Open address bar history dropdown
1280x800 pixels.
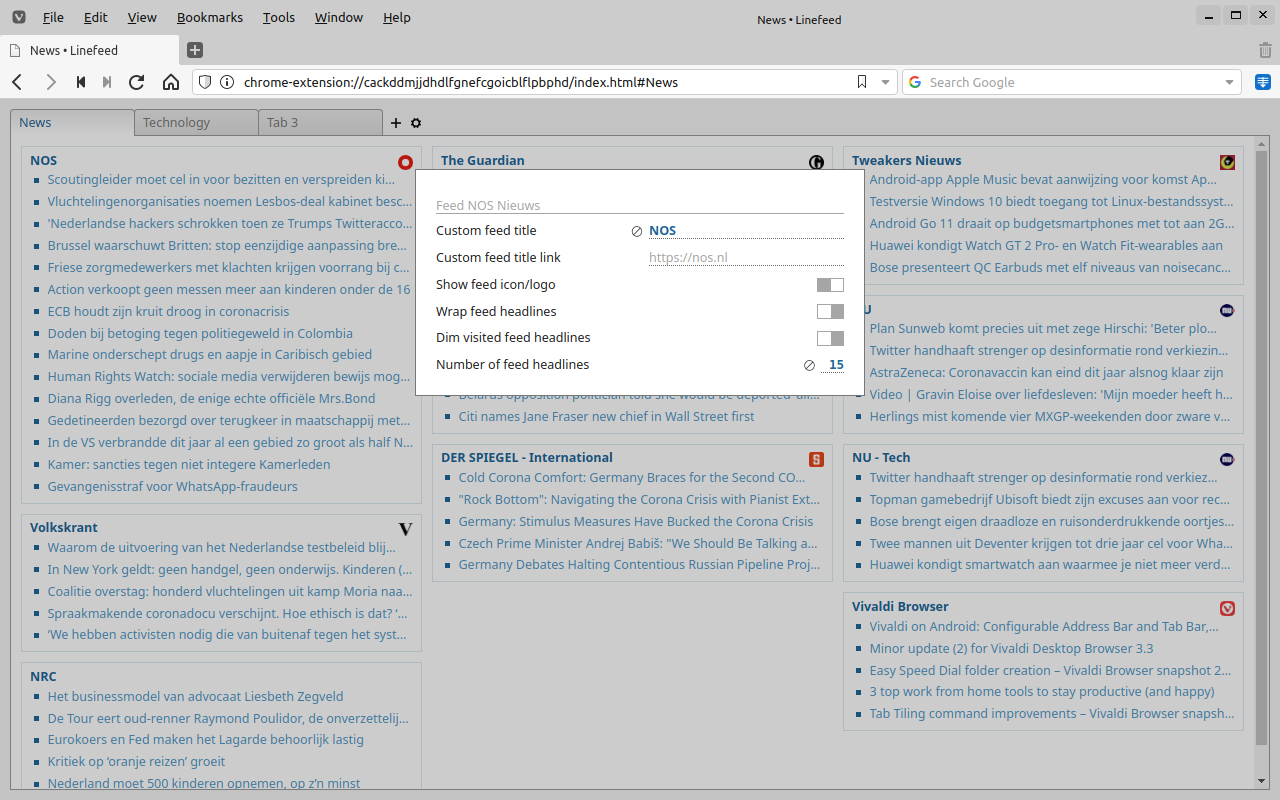885,83
